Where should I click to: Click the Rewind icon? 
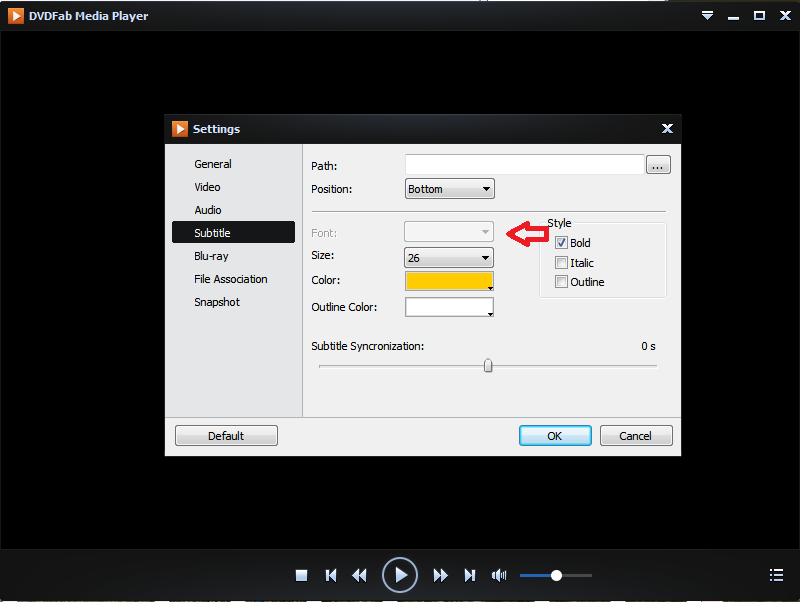click(360, 575)
